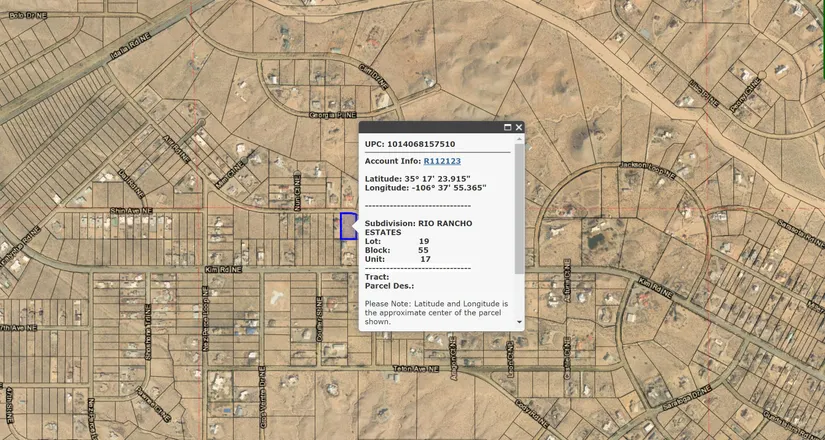Click the popup's dark title bar
Screen dimensions: 825x440
430,128
